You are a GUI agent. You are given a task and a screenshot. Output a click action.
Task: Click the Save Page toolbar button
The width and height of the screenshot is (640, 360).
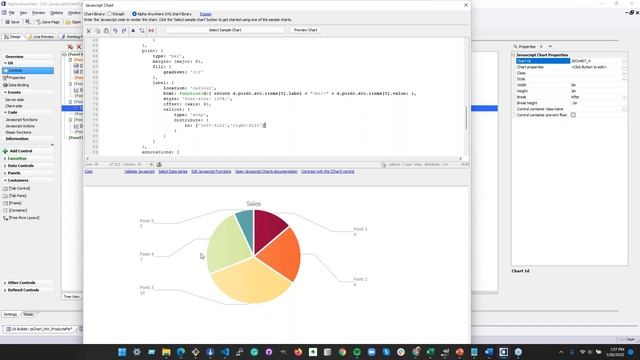coord(48,22)
